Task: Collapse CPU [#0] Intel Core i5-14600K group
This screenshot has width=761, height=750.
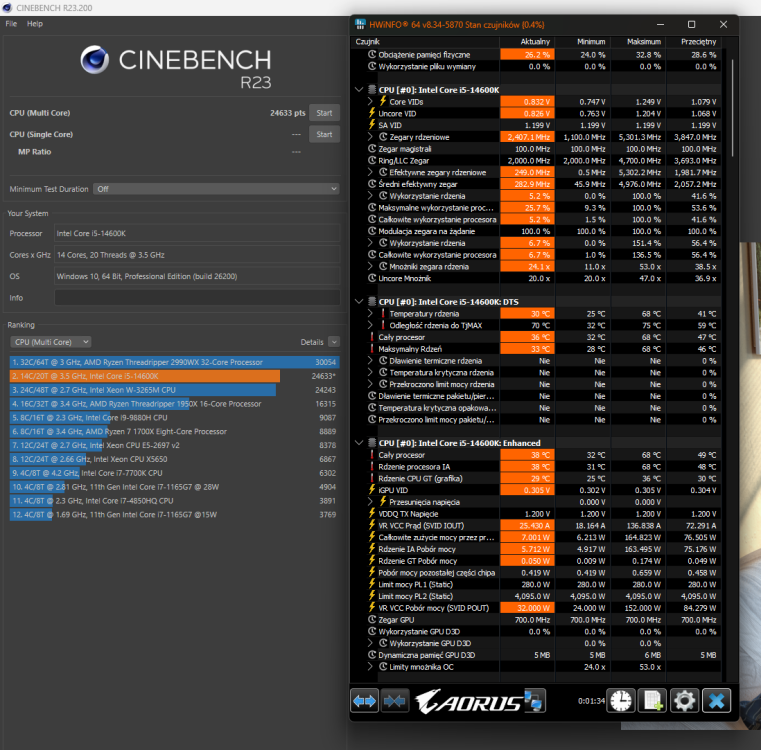Action: click(x=359, y=90)
